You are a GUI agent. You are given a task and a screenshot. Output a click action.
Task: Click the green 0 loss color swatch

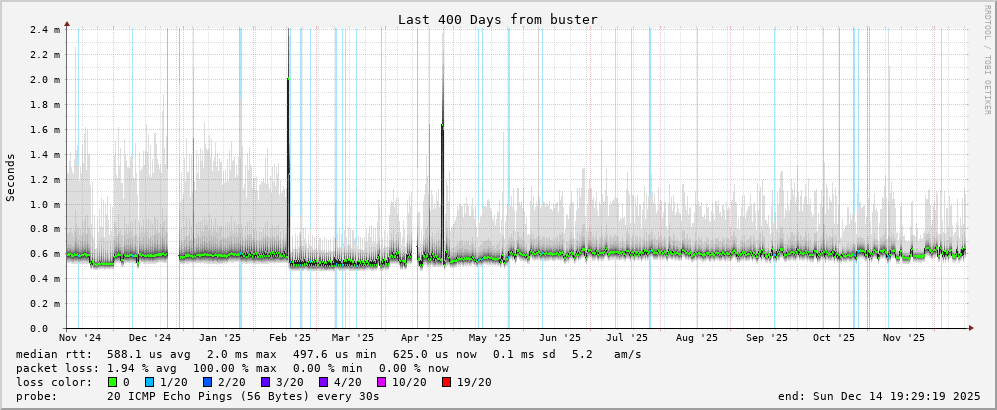pos(112,382)
